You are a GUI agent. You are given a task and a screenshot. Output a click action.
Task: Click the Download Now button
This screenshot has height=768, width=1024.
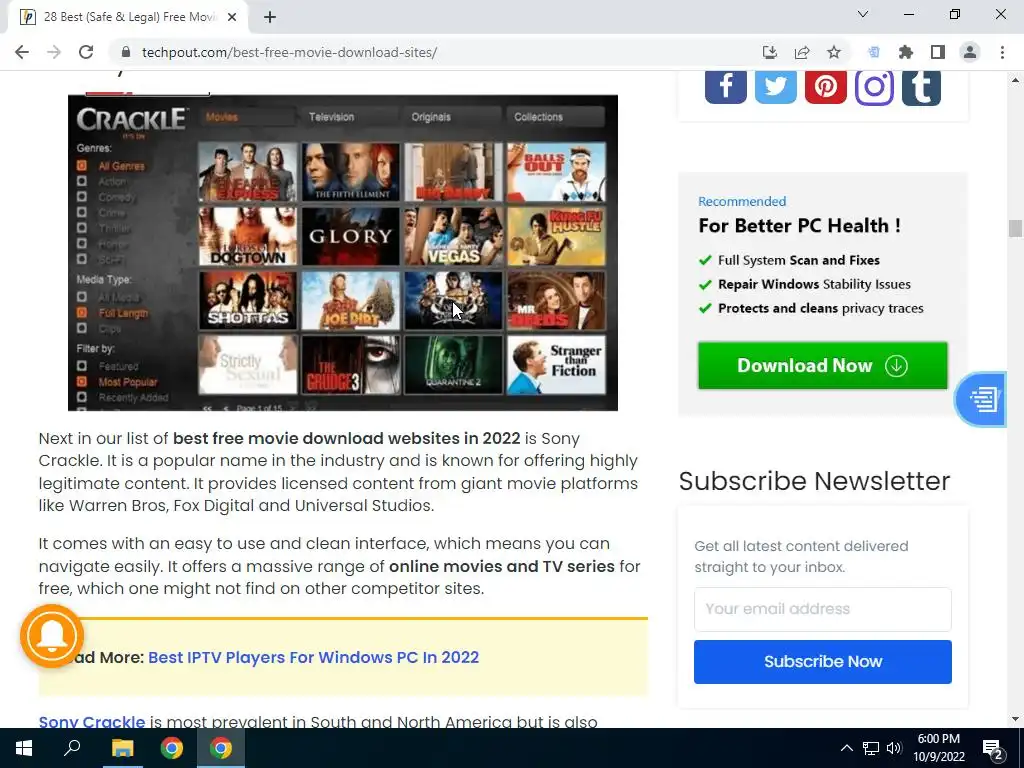tap(822, 366)
